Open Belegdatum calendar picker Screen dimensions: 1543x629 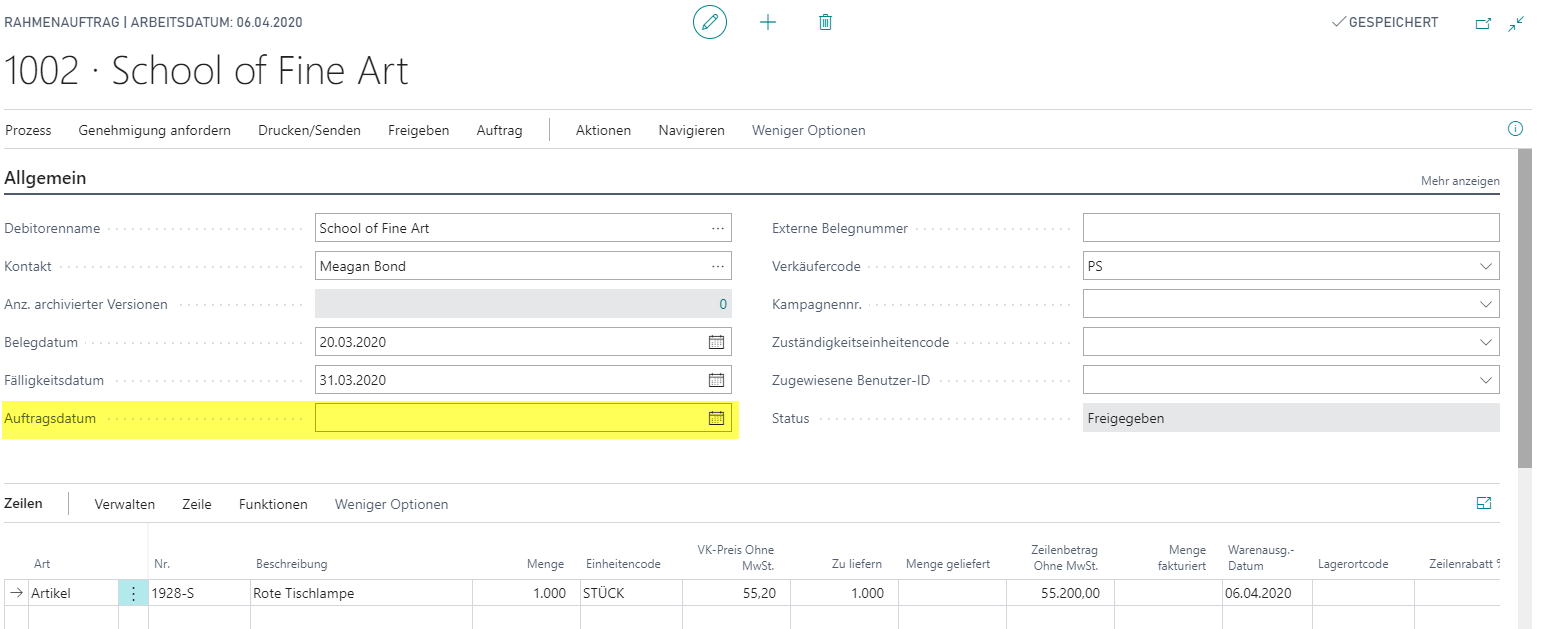point(716,342)
